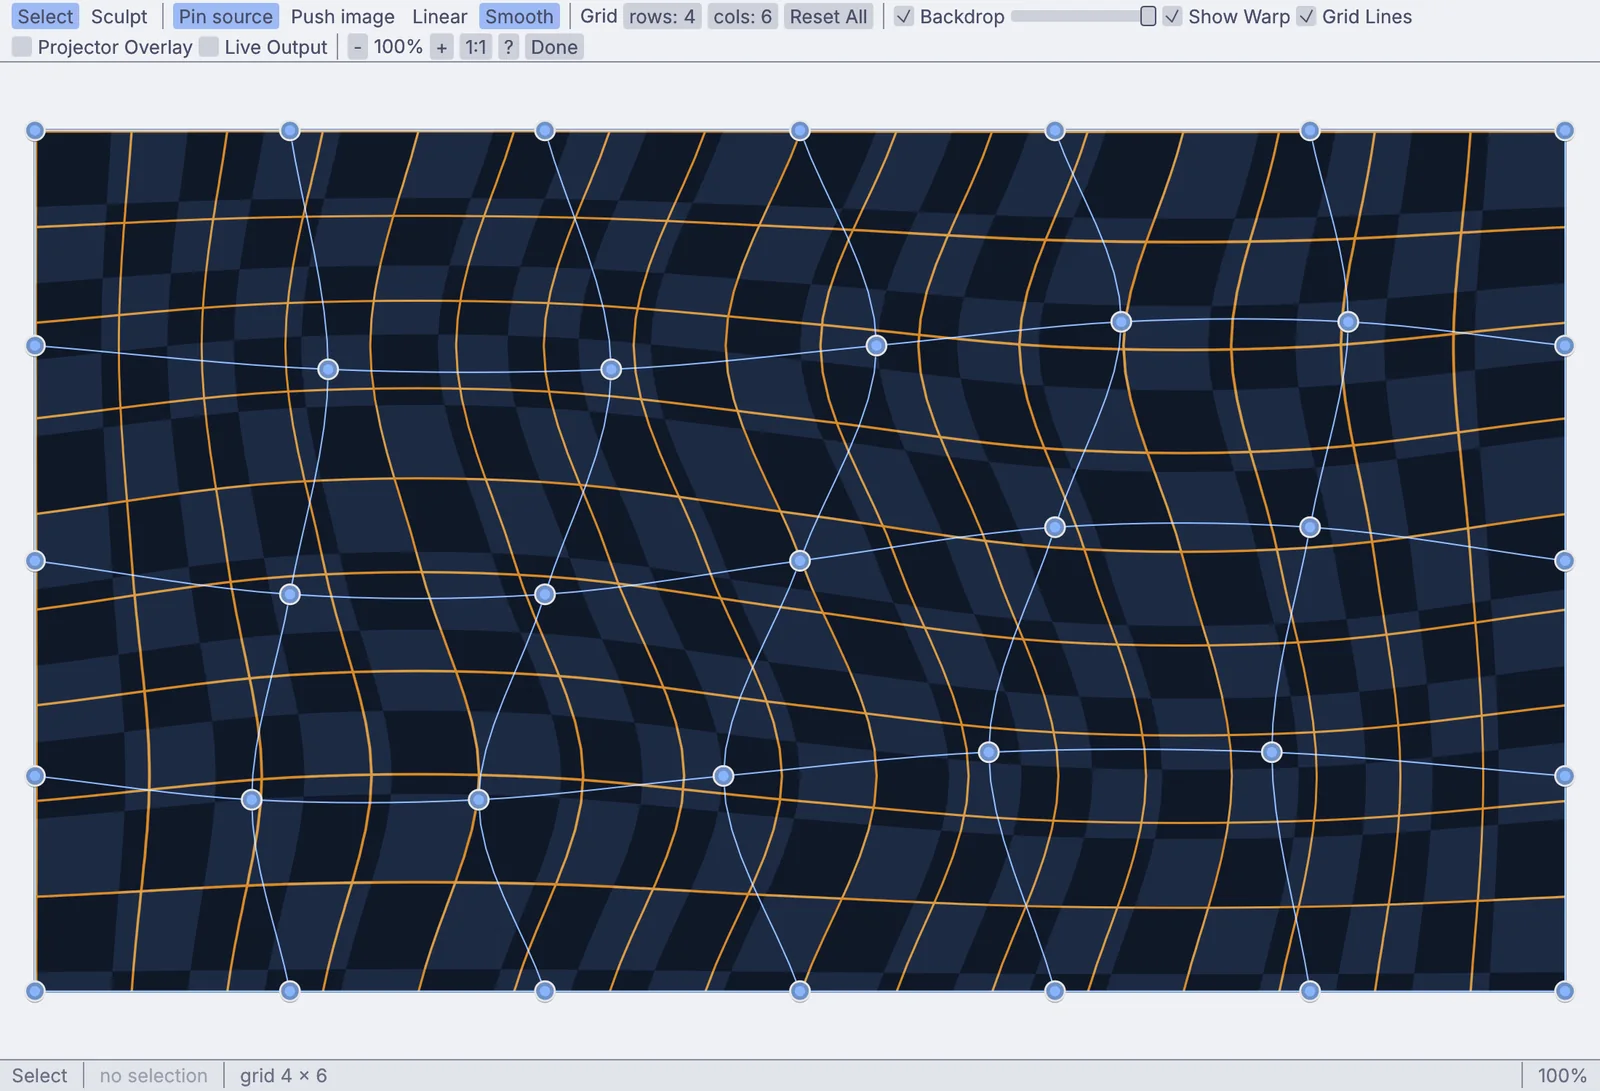Select the bottom-left corner control point

point(35,991)
